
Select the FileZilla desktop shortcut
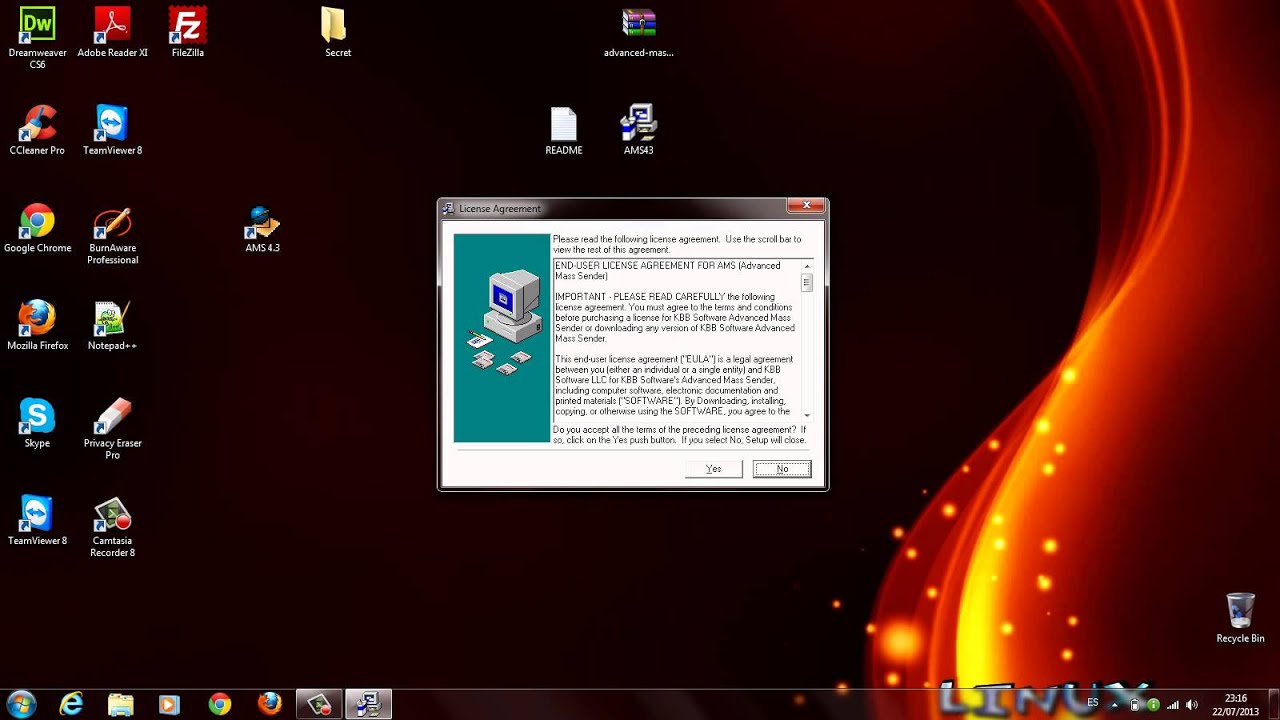[x=187, y=32]
